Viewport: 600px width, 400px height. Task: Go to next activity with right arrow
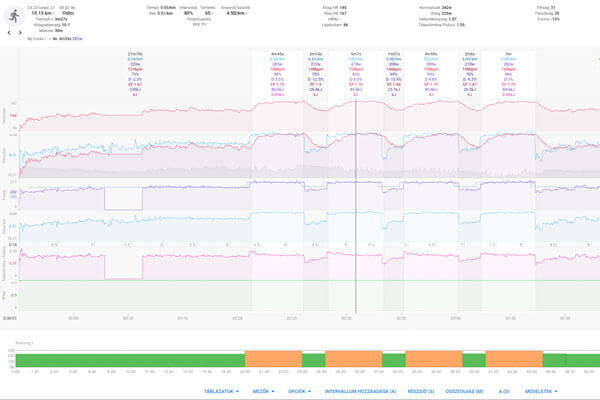coord(22,32)
